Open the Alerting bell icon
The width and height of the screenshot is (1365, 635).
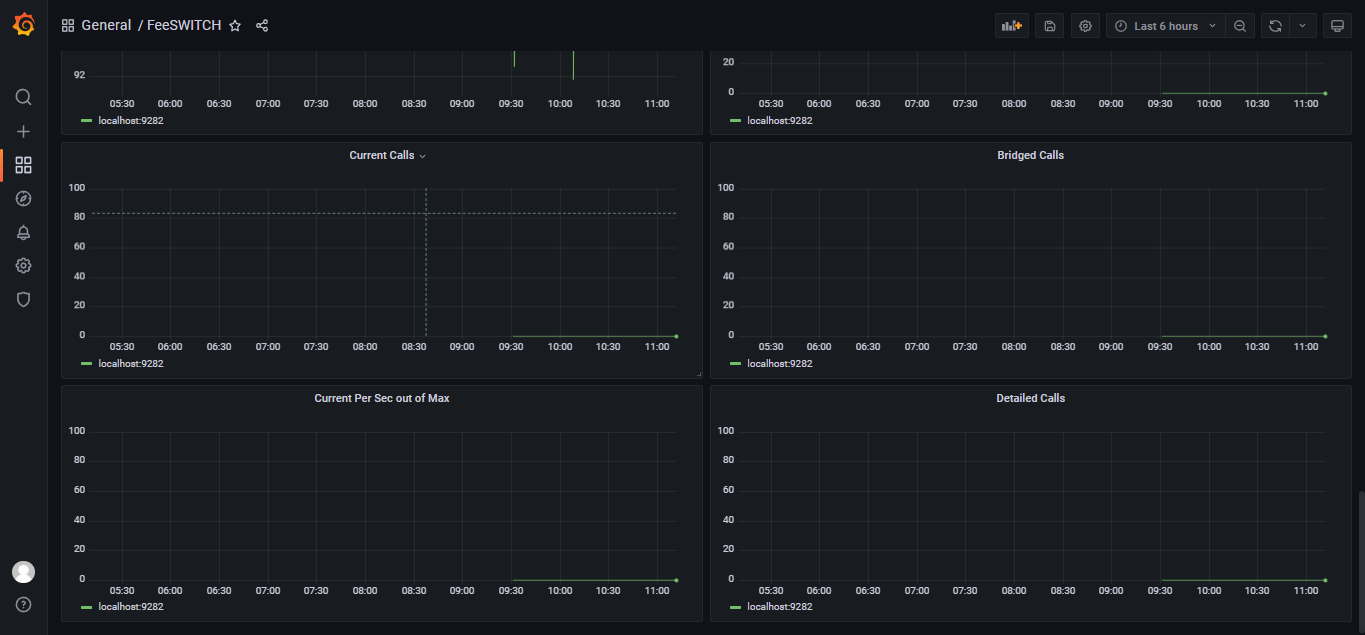[x=23, y=232]
